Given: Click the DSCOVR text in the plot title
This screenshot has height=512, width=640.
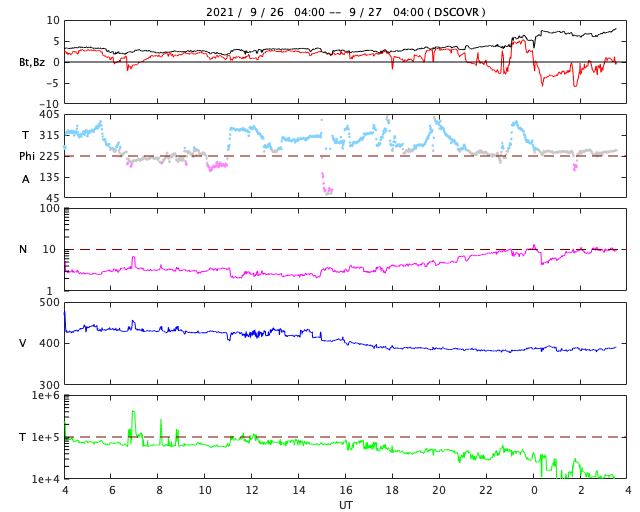Looking at the screenshot, I should tap(456, 12).
